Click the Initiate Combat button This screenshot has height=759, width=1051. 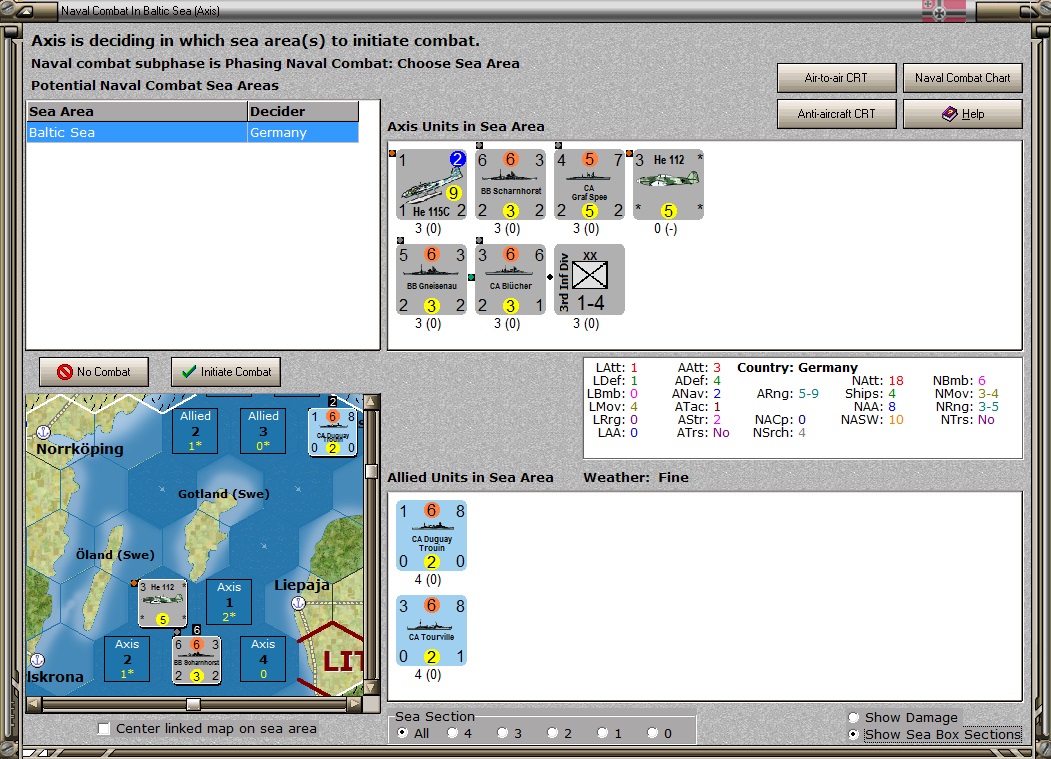226,371
